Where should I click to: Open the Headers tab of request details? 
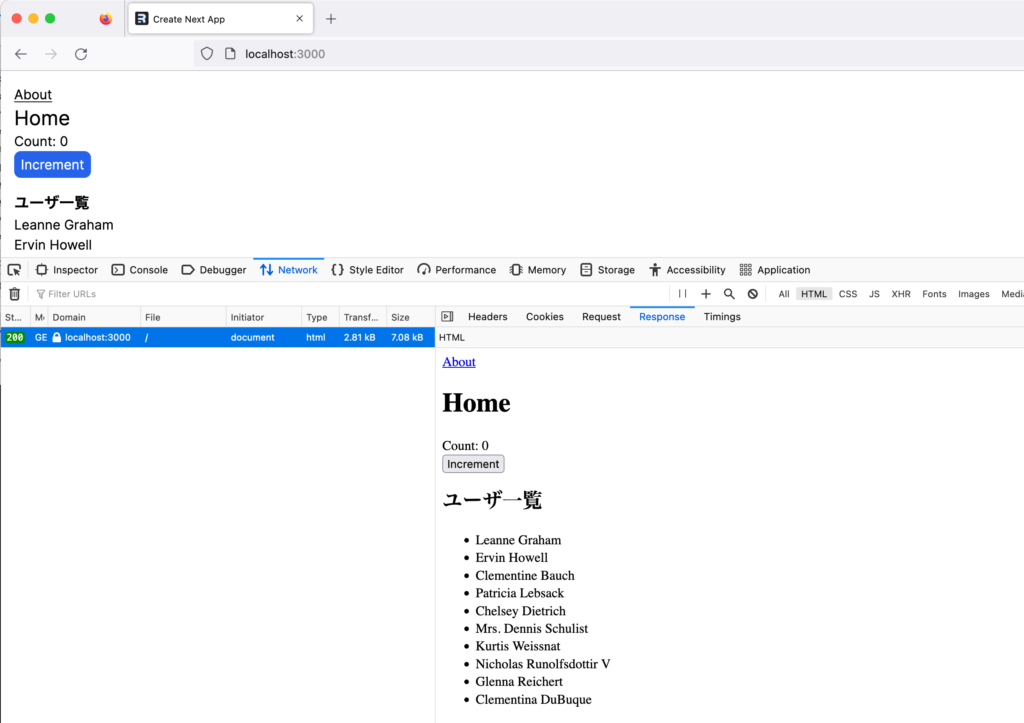[488, 317]
